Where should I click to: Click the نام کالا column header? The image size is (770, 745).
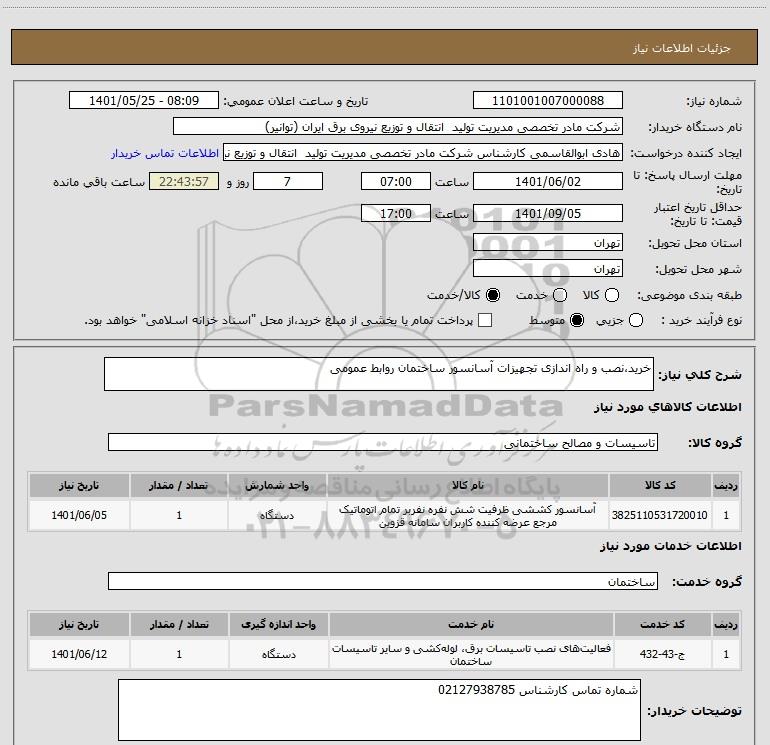[468, 486]
